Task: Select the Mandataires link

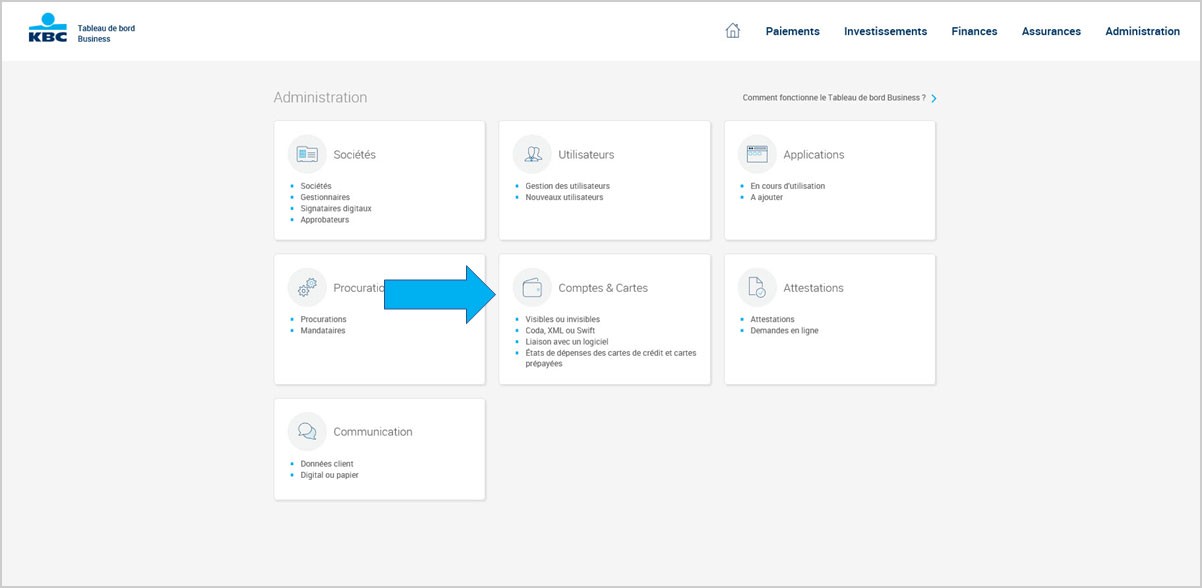Action: click(323, 330)
